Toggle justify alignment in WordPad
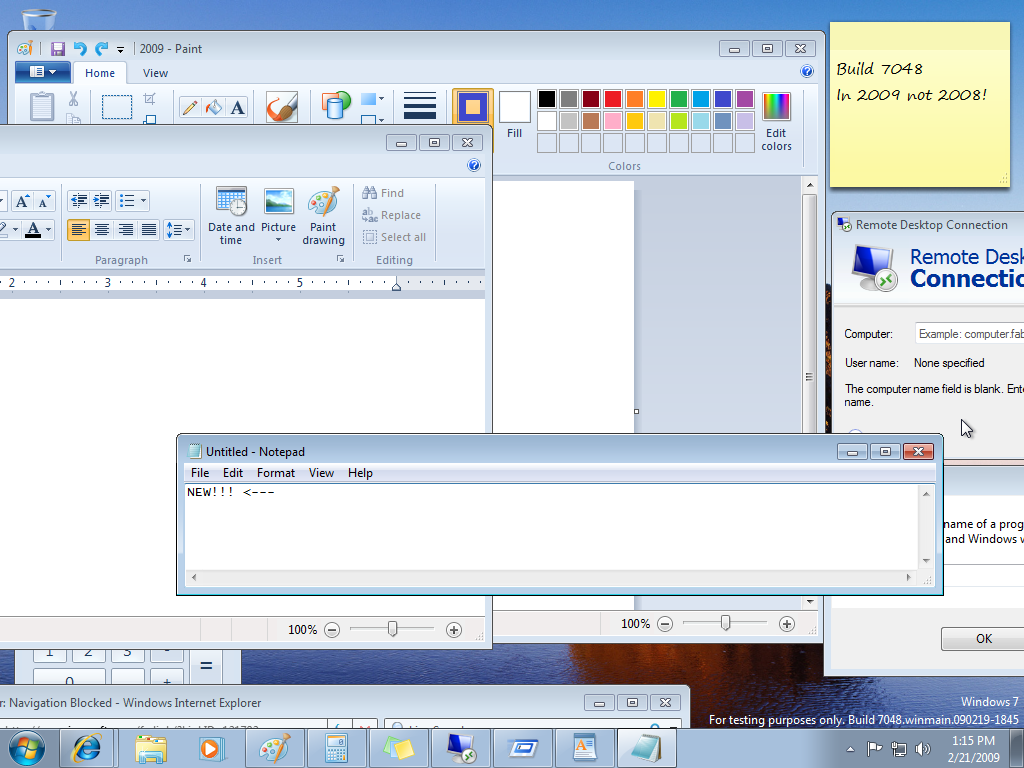This screenshot has width=1024, height=768. click(149, 230)
